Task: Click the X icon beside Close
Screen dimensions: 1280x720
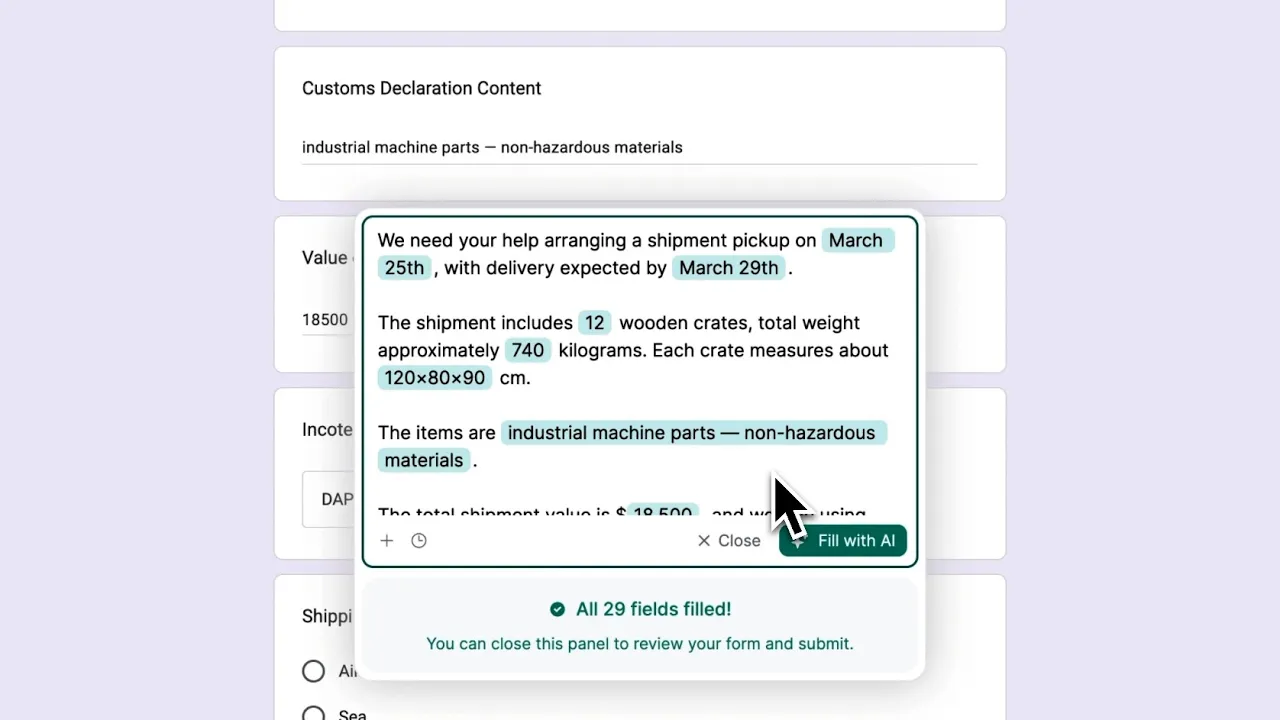Action: (x=704, y=541)
